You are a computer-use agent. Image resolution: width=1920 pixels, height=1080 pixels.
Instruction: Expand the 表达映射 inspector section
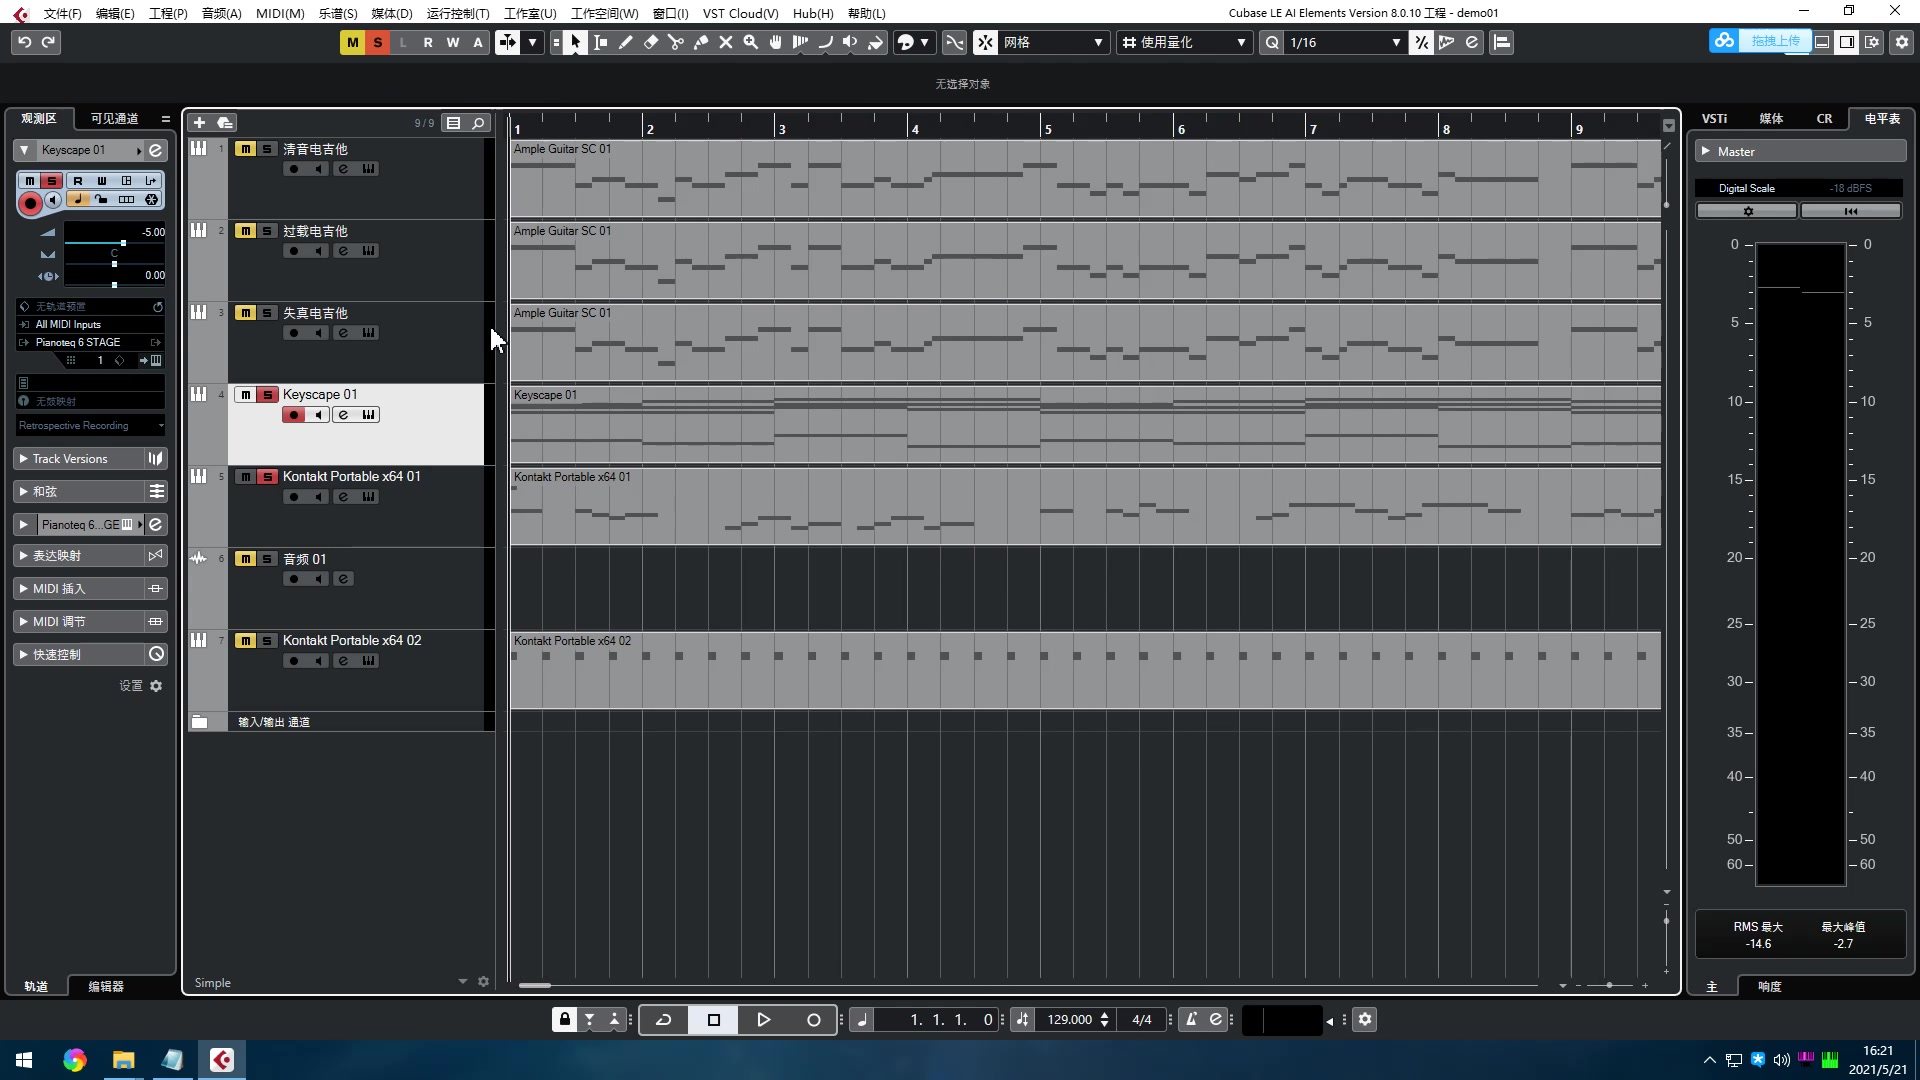23,556
